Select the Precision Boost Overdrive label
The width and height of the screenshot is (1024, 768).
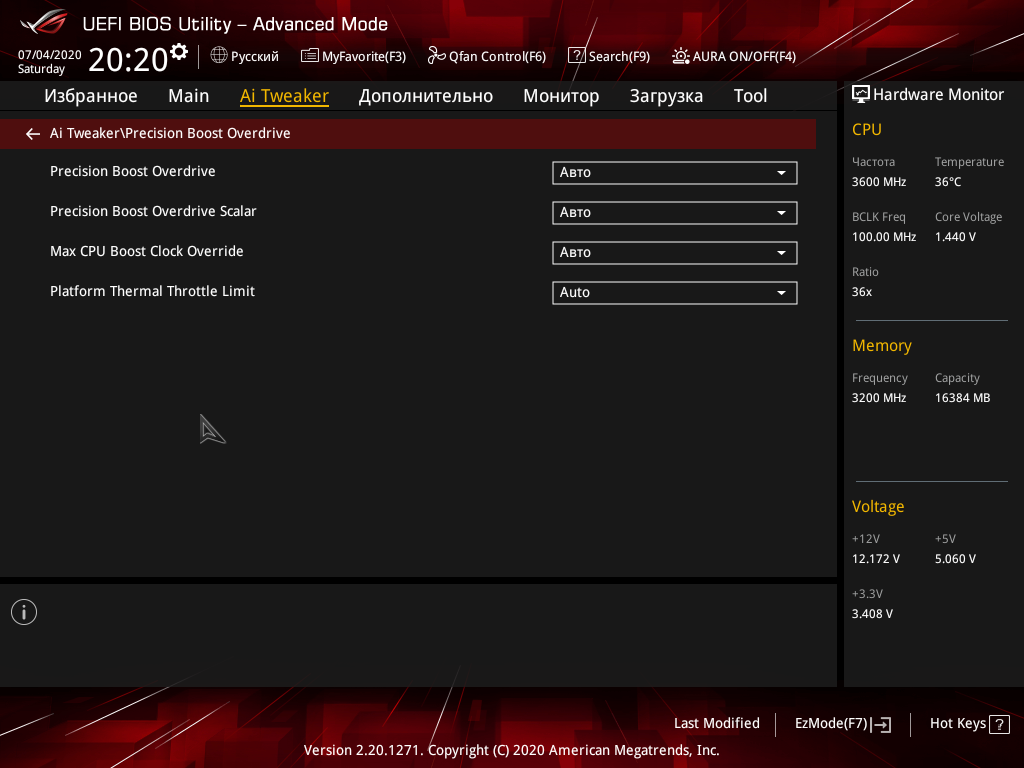tap(133, 171)
